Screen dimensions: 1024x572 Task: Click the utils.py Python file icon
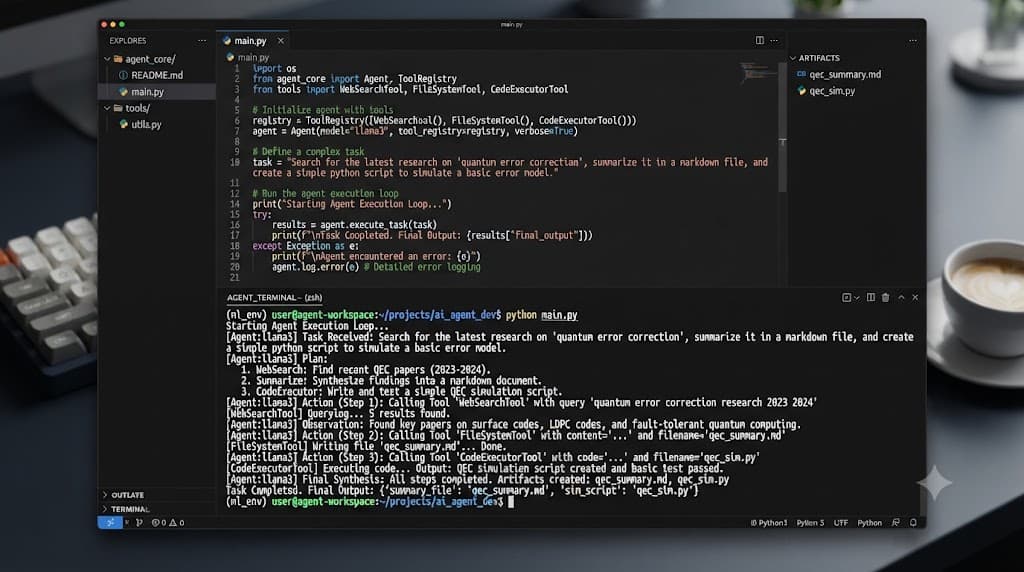(x=123, y=124)
